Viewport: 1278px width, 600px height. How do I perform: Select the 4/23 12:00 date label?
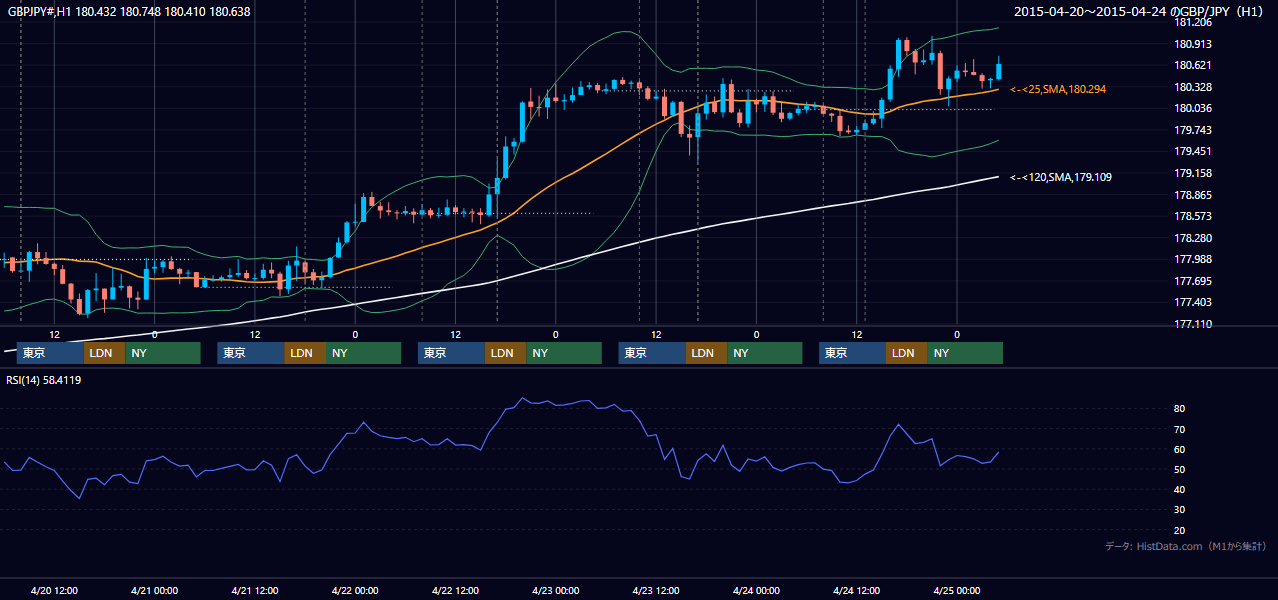[x=656, y=591]
